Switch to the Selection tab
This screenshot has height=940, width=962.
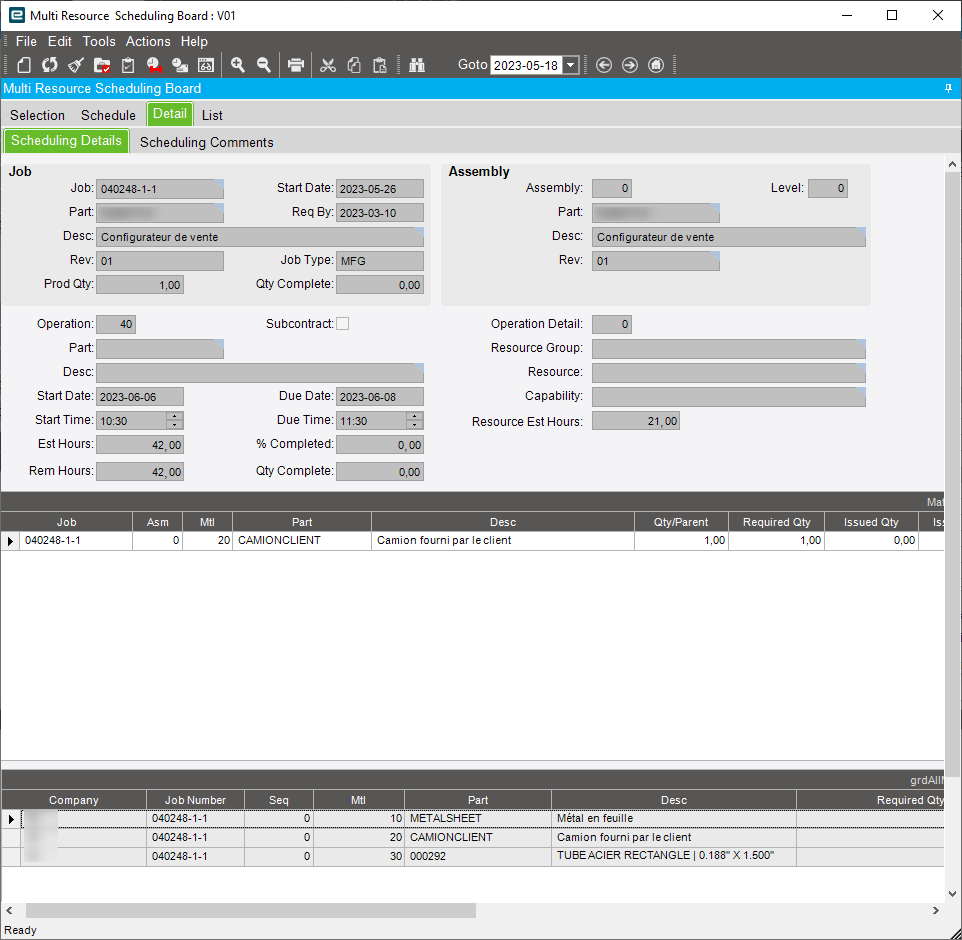[x=37, y=115]
